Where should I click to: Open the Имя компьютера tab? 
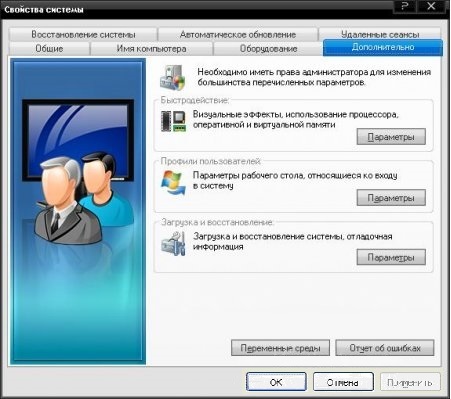[x=151, y=49]
